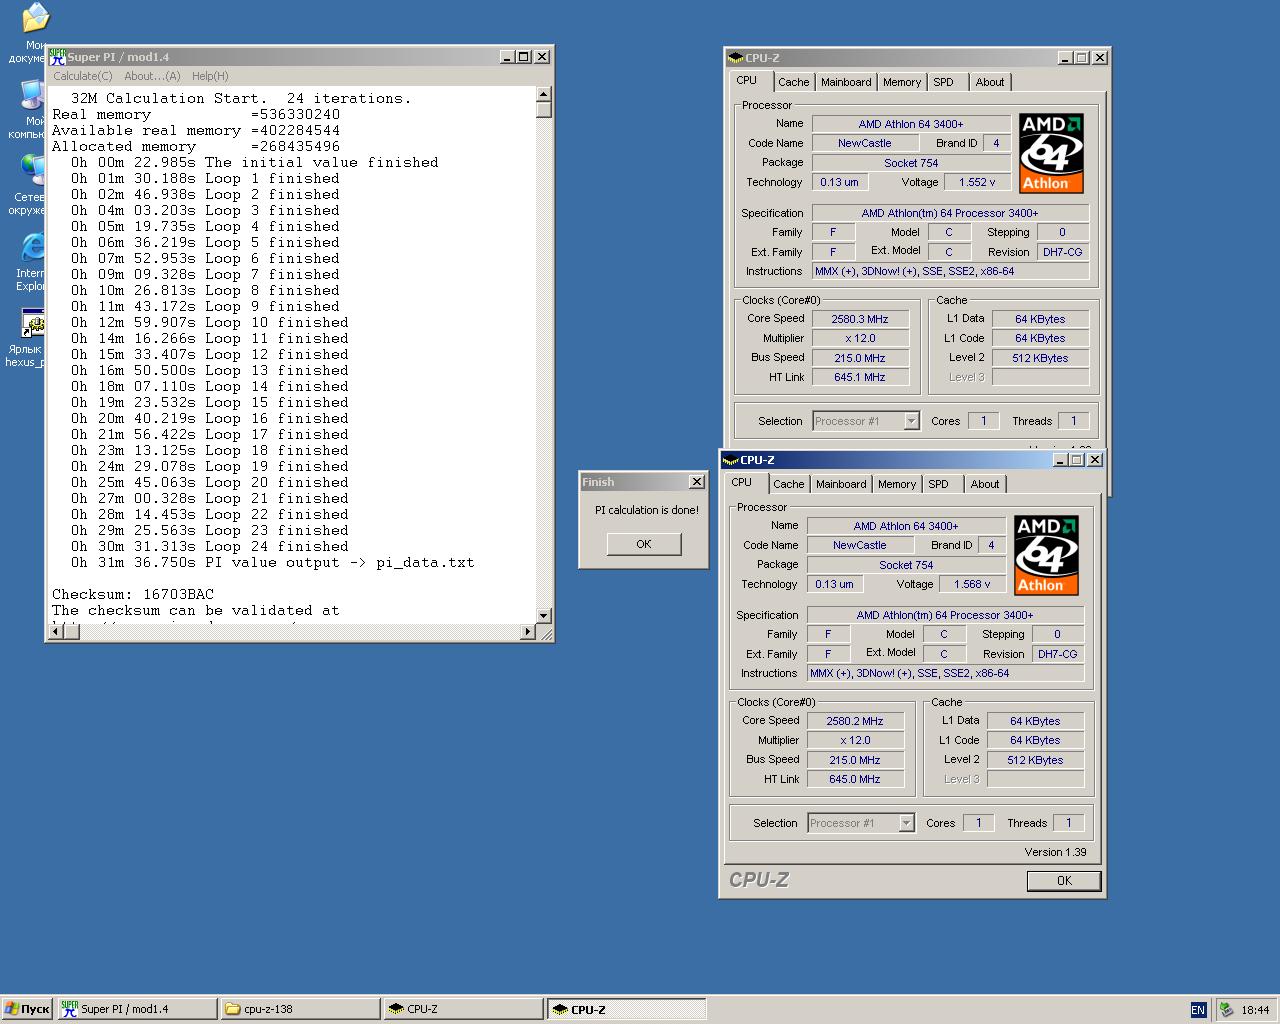Click 'Version 1.39' text in CPU-Z
The width and height of the screenshot is (1280, 1024).
point(1055,852)
